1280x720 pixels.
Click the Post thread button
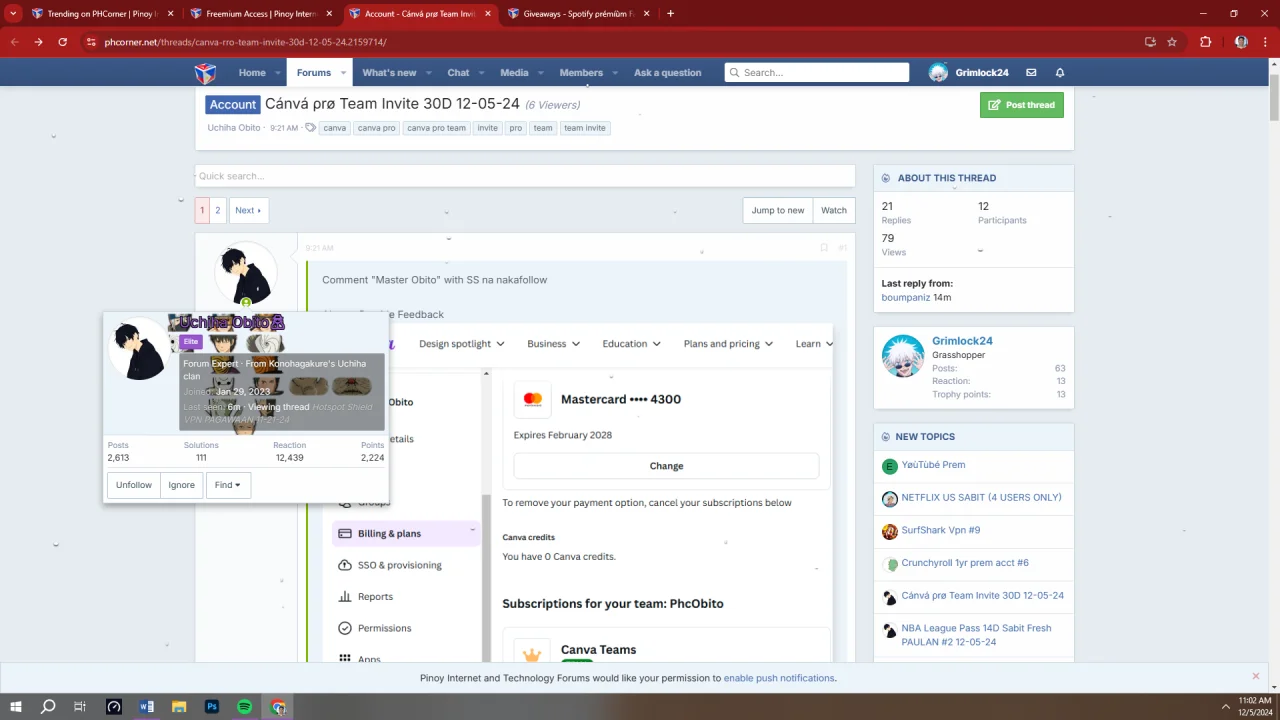[x=1022, y=105]
